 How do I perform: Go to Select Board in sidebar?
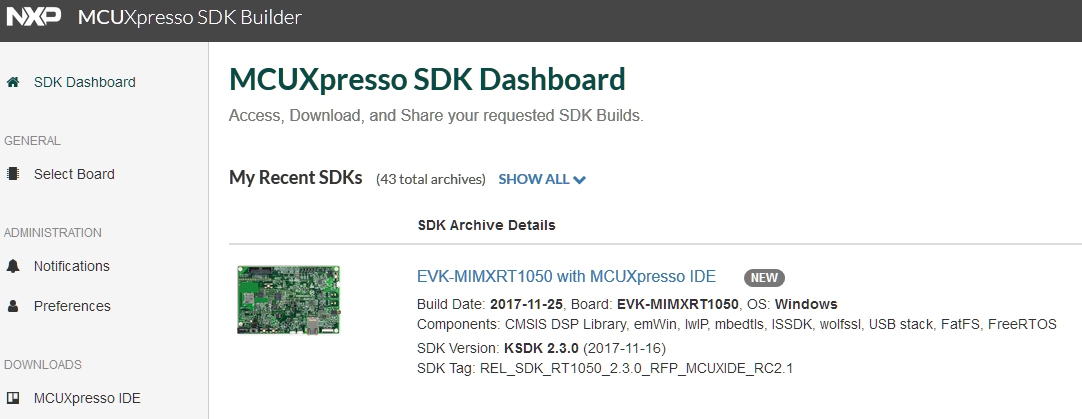74,174
